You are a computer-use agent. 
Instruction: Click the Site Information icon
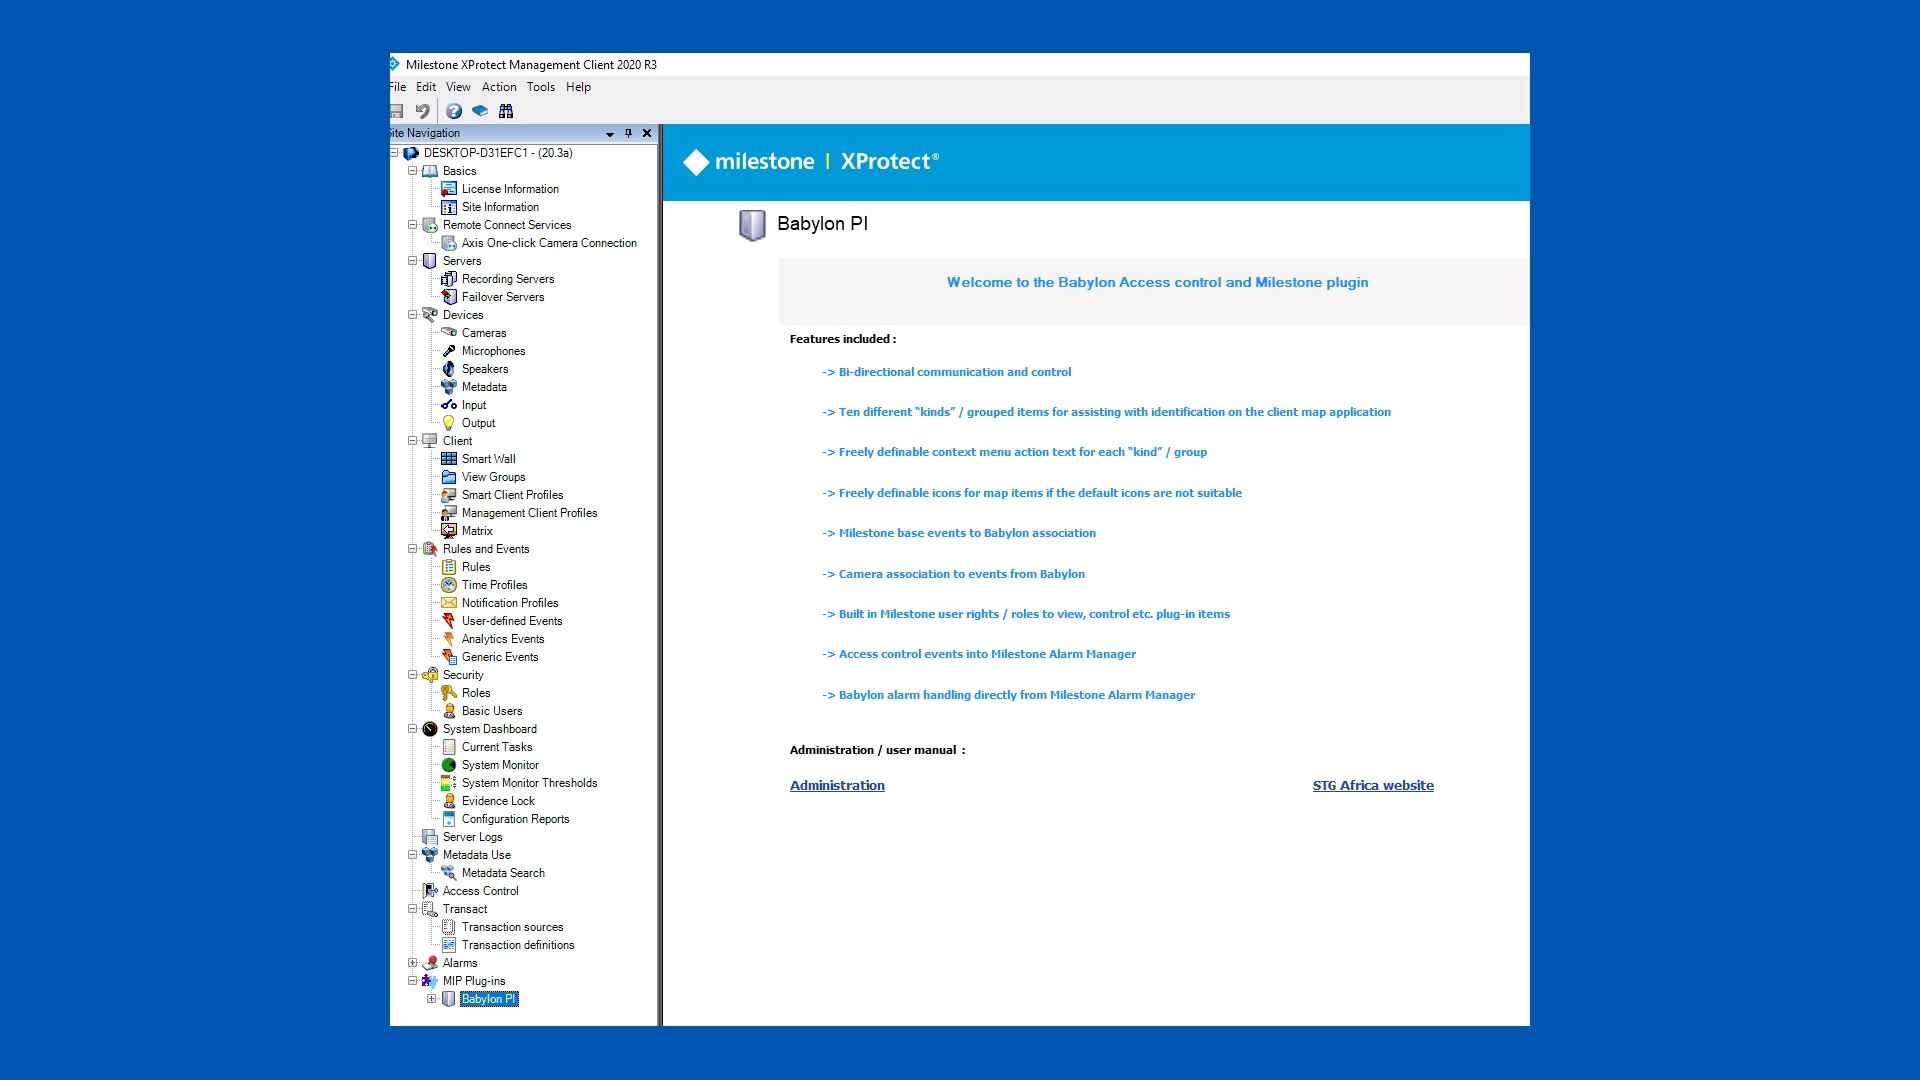449,207
